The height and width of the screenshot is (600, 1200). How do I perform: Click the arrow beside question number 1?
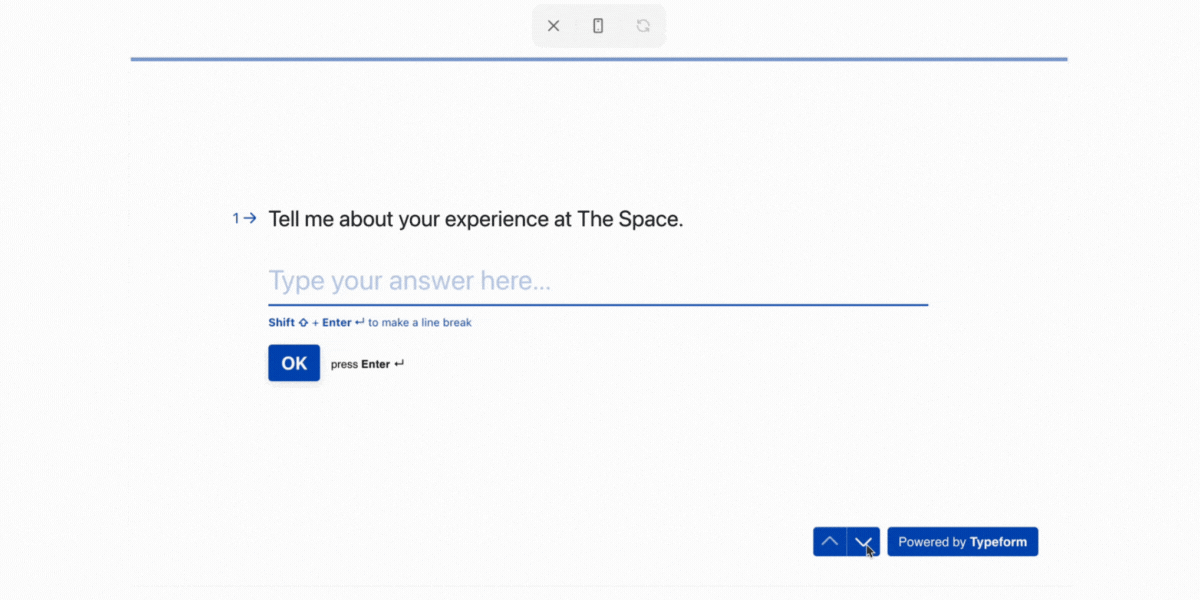pyautogui.click(x=250, y=218)
